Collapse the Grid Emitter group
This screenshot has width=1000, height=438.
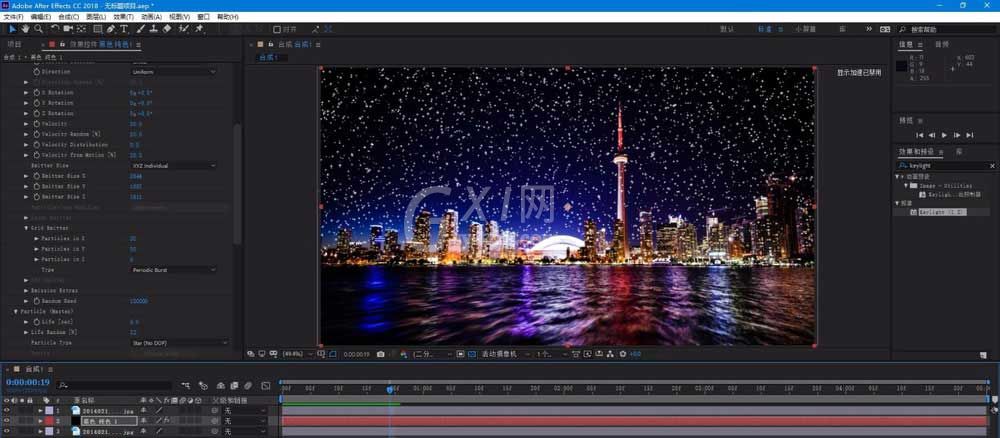[26, 228]
